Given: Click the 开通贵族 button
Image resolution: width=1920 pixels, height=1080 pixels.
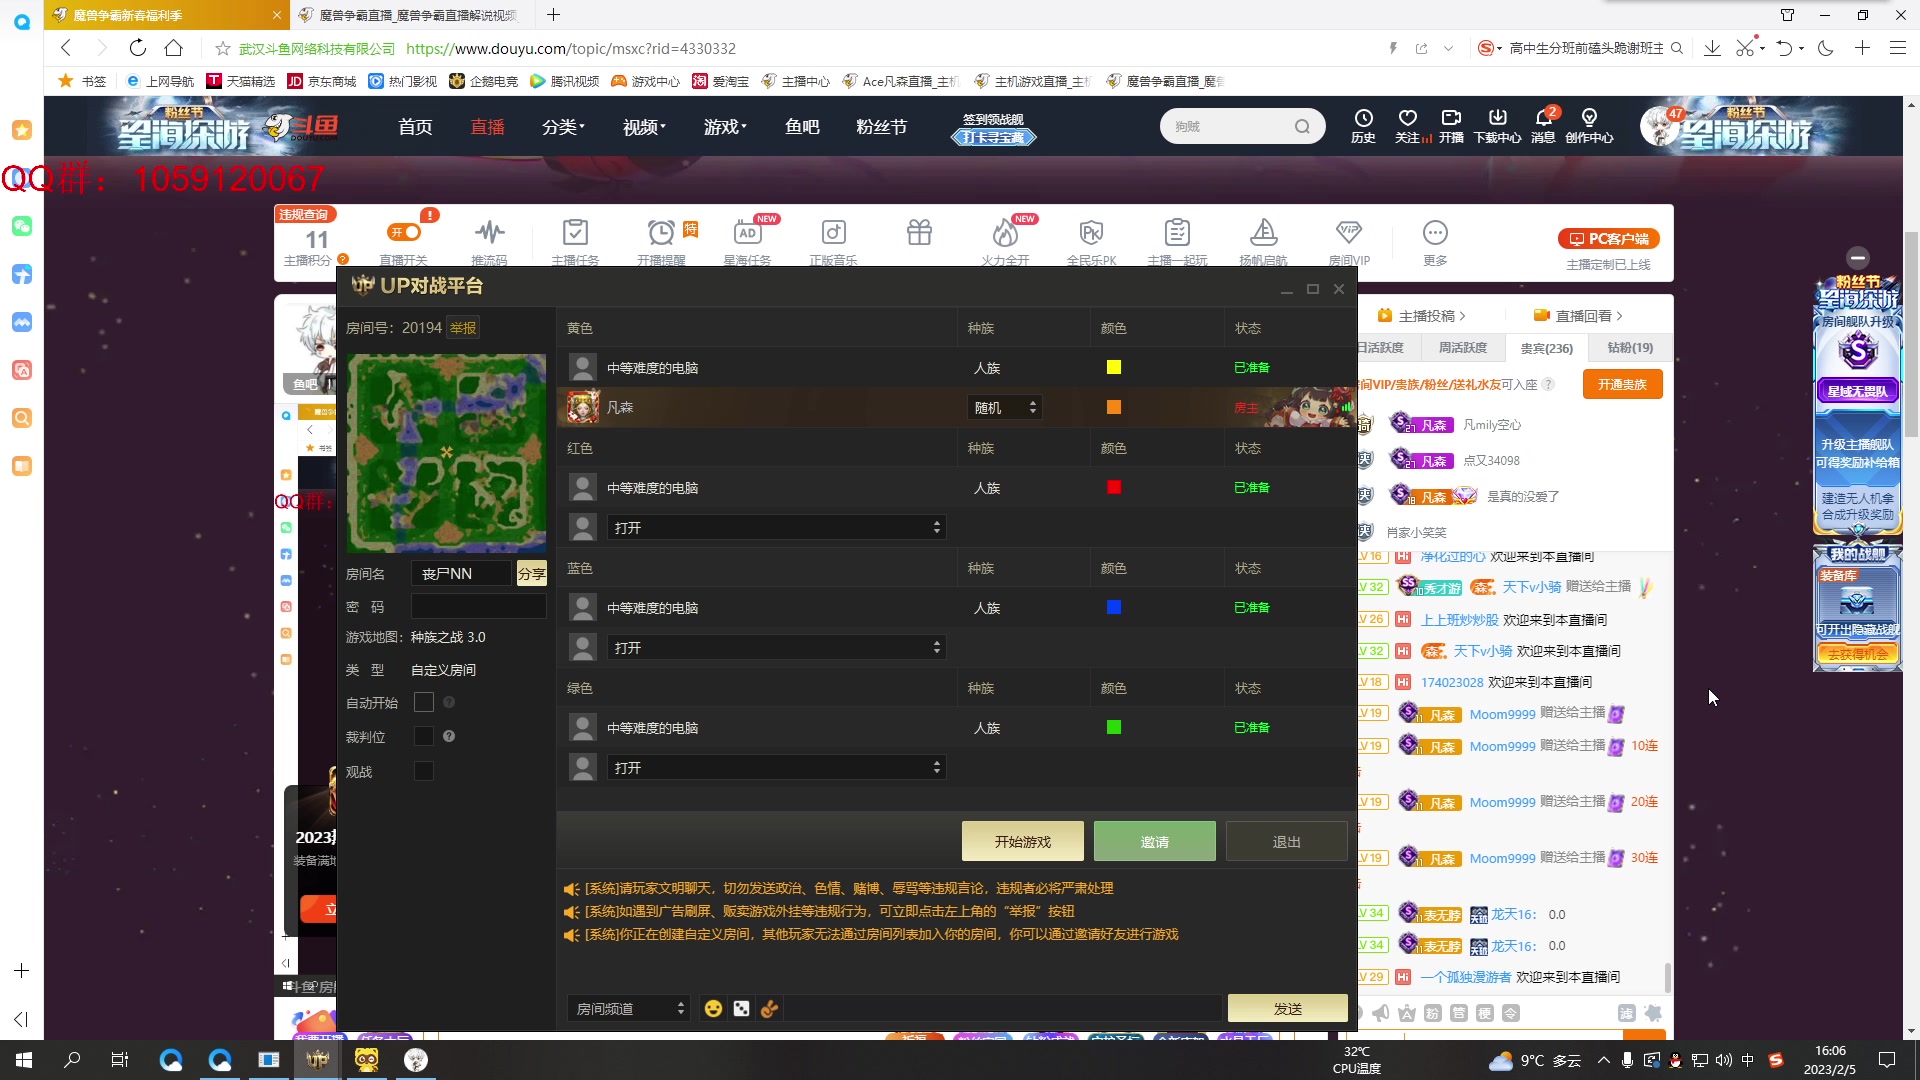Looking at the screenshot, I should [1622, 385].
